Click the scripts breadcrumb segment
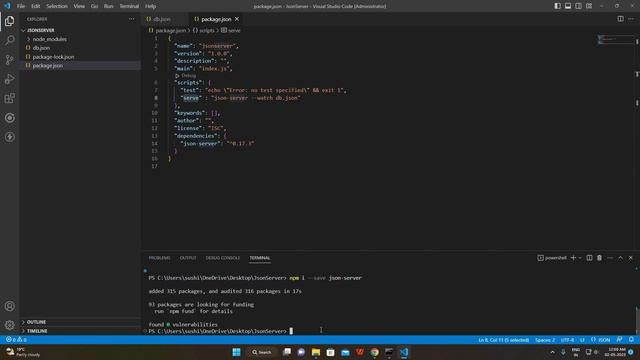The height and width of the screenshot is (360, 640). [204, 30]
